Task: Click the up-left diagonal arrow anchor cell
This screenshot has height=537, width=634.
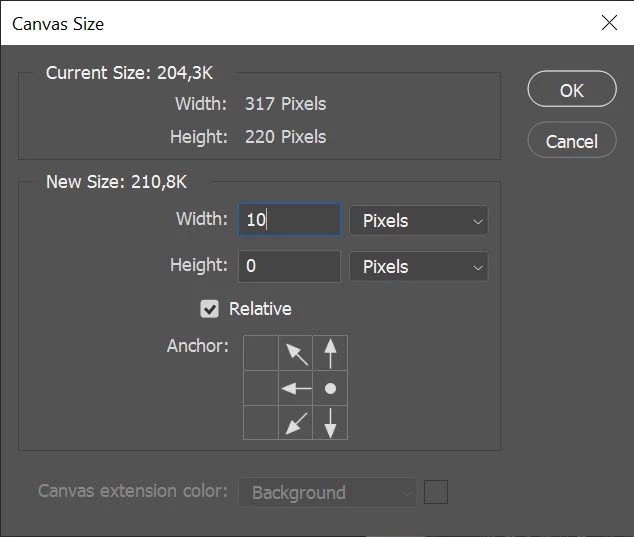Action: [296, 353]
